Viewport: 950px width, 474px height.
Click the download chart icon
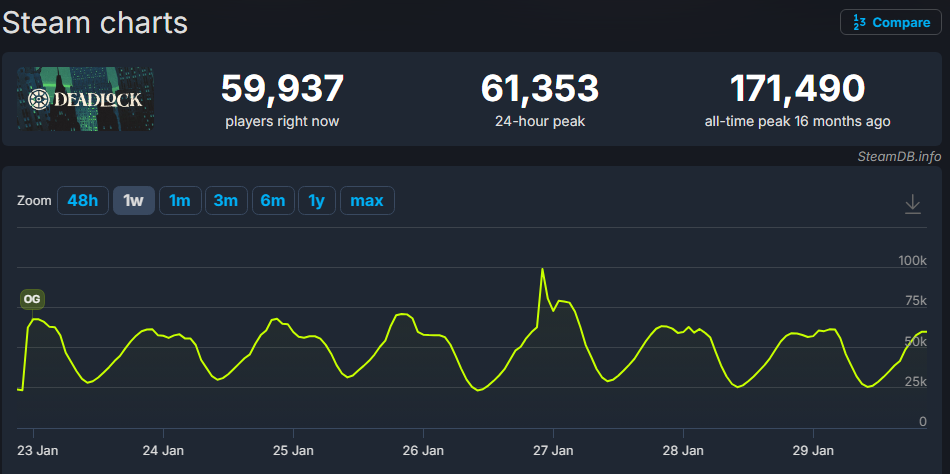point(912,204)
